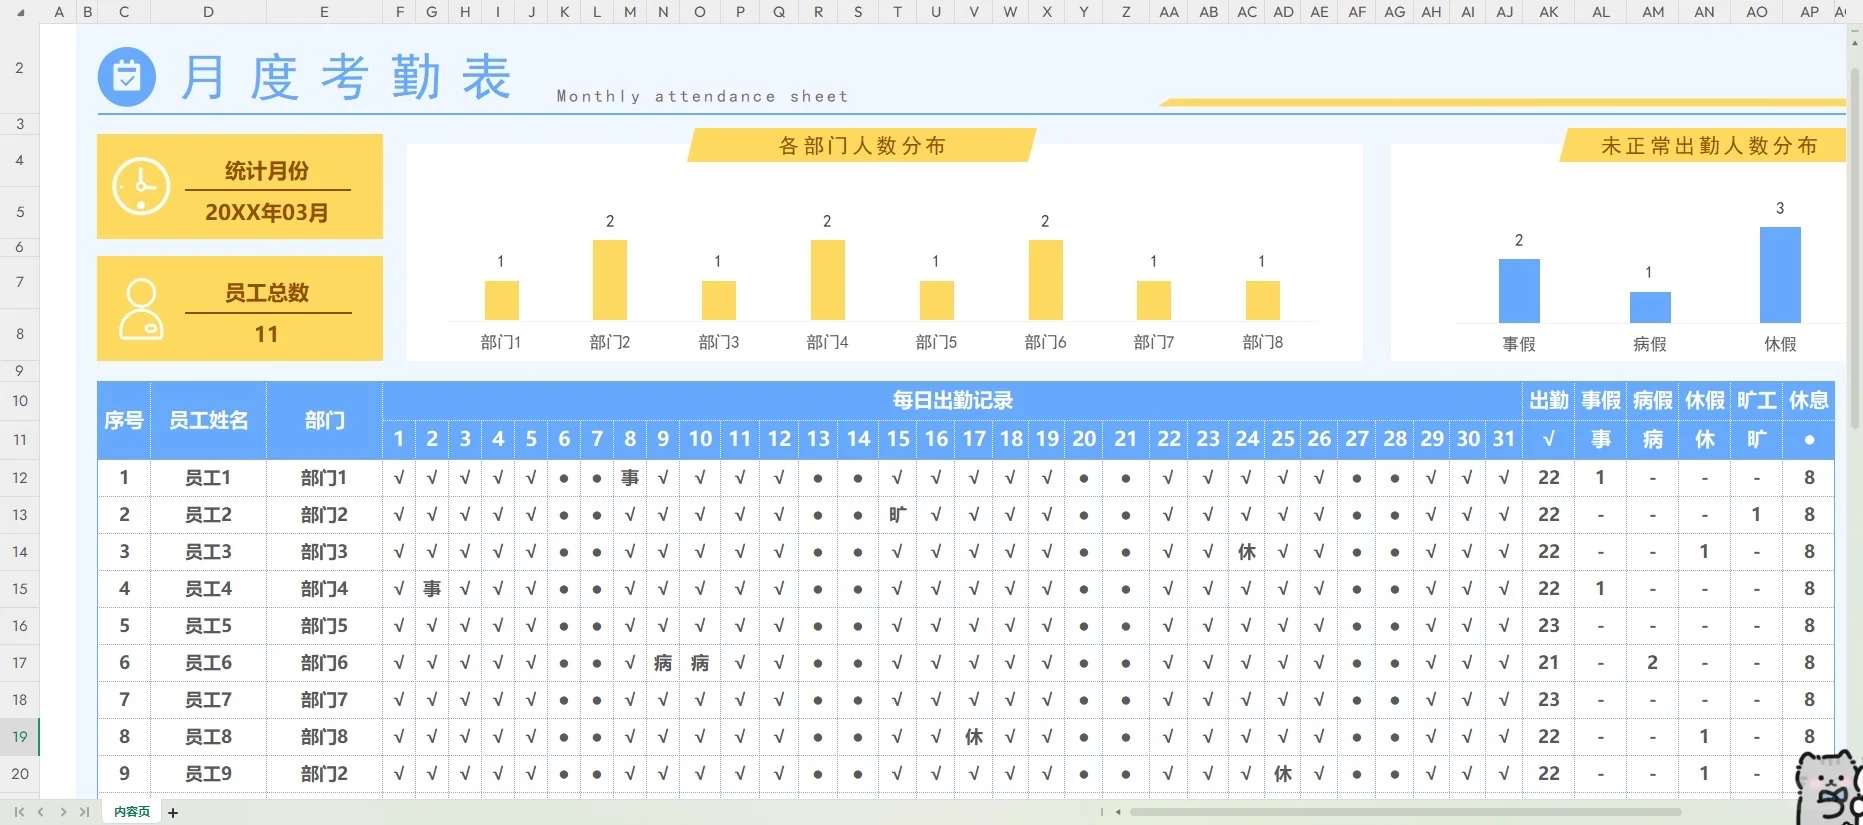Click the 休假 bar in the absence chart
This screenshot has width=1863, height=825.
coord(1780,275)
